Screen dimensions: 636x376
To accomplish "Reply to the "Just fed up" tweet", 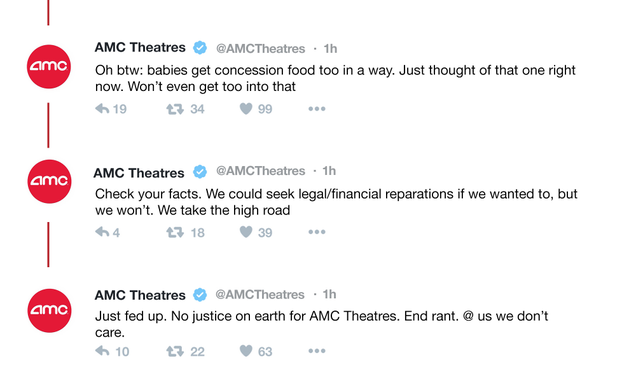I will pyautogui.click(x=102, y=351).
